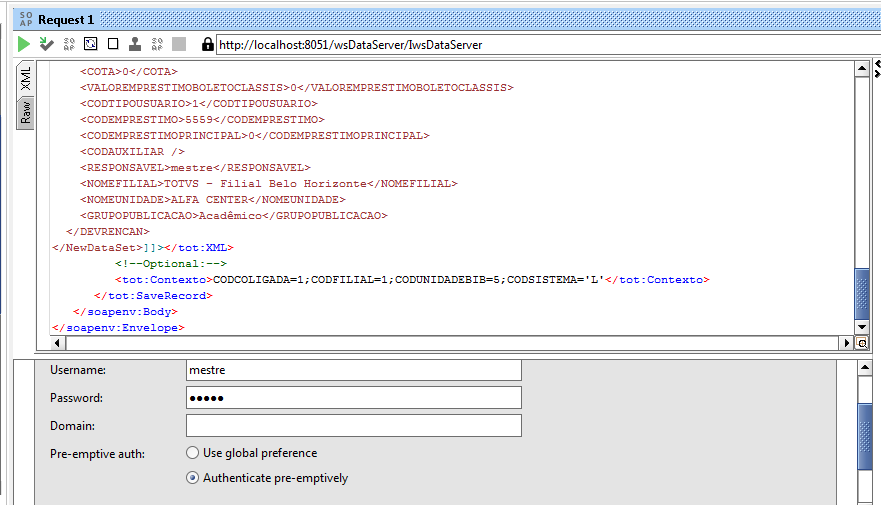Screen dimensions: 881x505
Task: Cancel request with the gray stop square
Action: click(x=179, y=44)
